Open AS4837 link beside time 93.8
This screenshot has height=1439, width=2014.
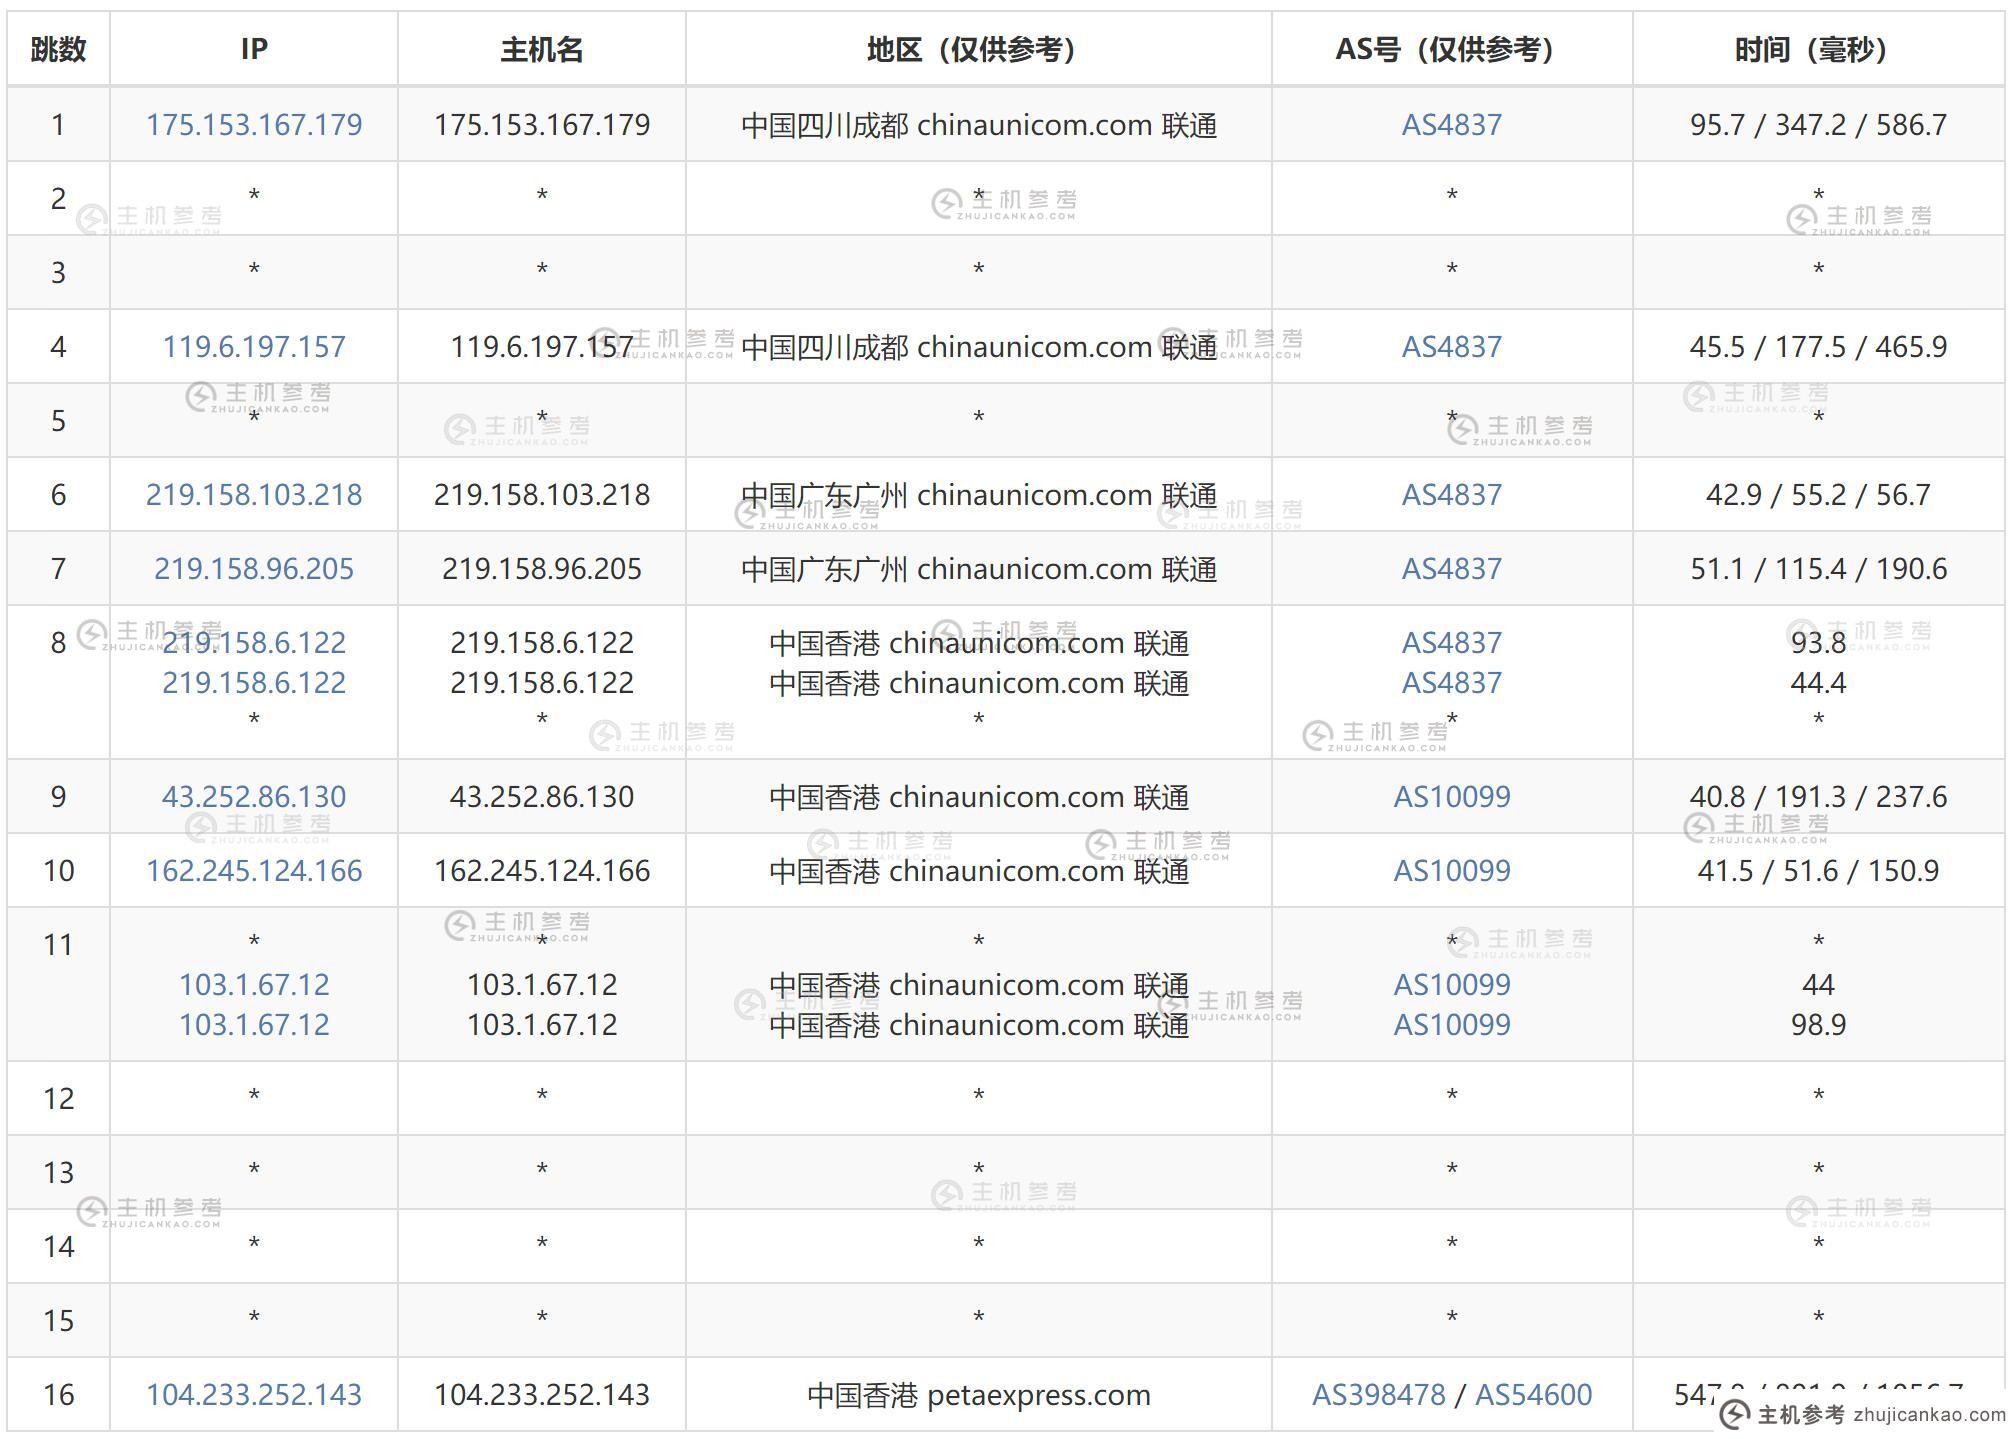[x=1452, y=643]
